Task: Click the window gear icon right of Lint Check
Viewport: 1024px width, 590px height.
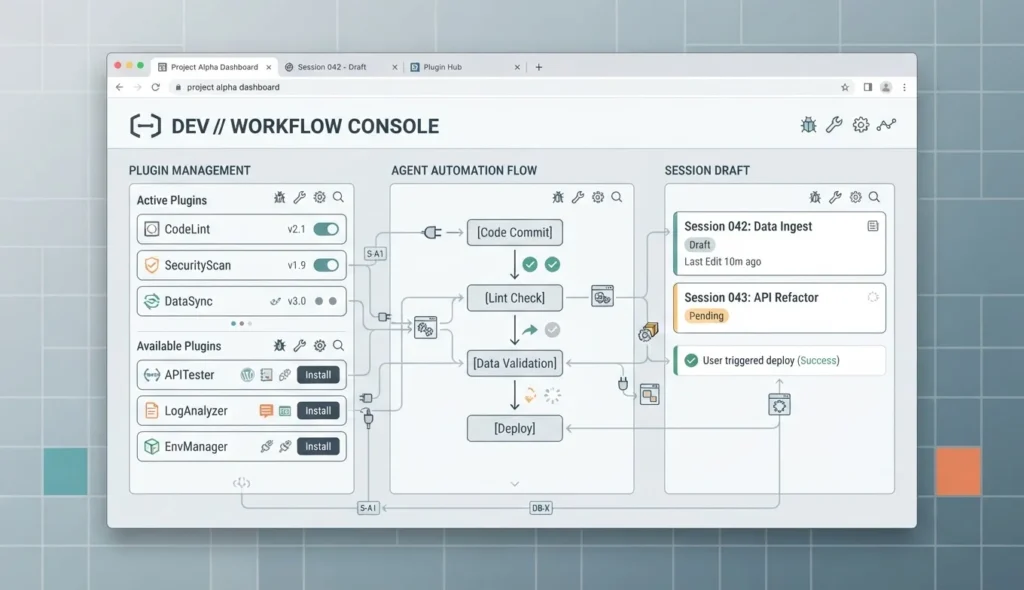Action: (602, 296)
